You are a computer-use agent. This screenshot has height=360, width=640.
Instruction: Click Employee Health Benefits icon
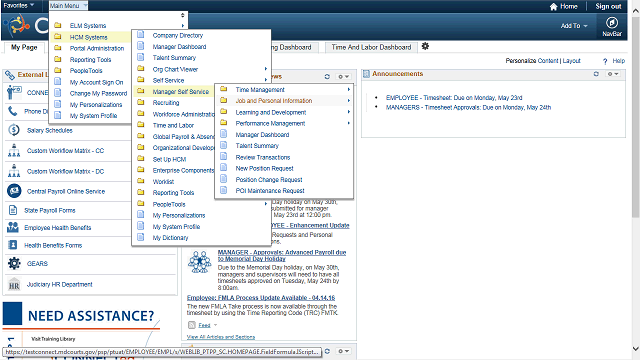[13, 227]
